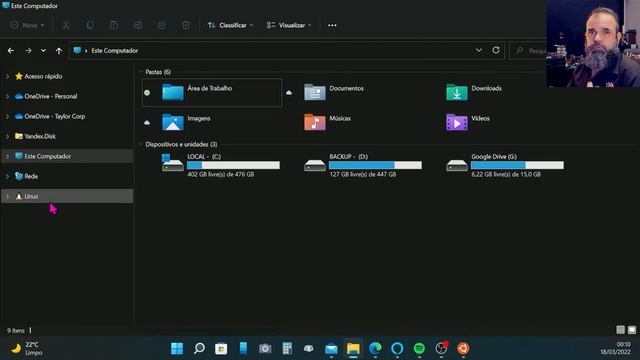Open taskbar Search magnifier
The height and width of the screenshot is (360, 640).
pyautogui.click(x=199, y=349)
